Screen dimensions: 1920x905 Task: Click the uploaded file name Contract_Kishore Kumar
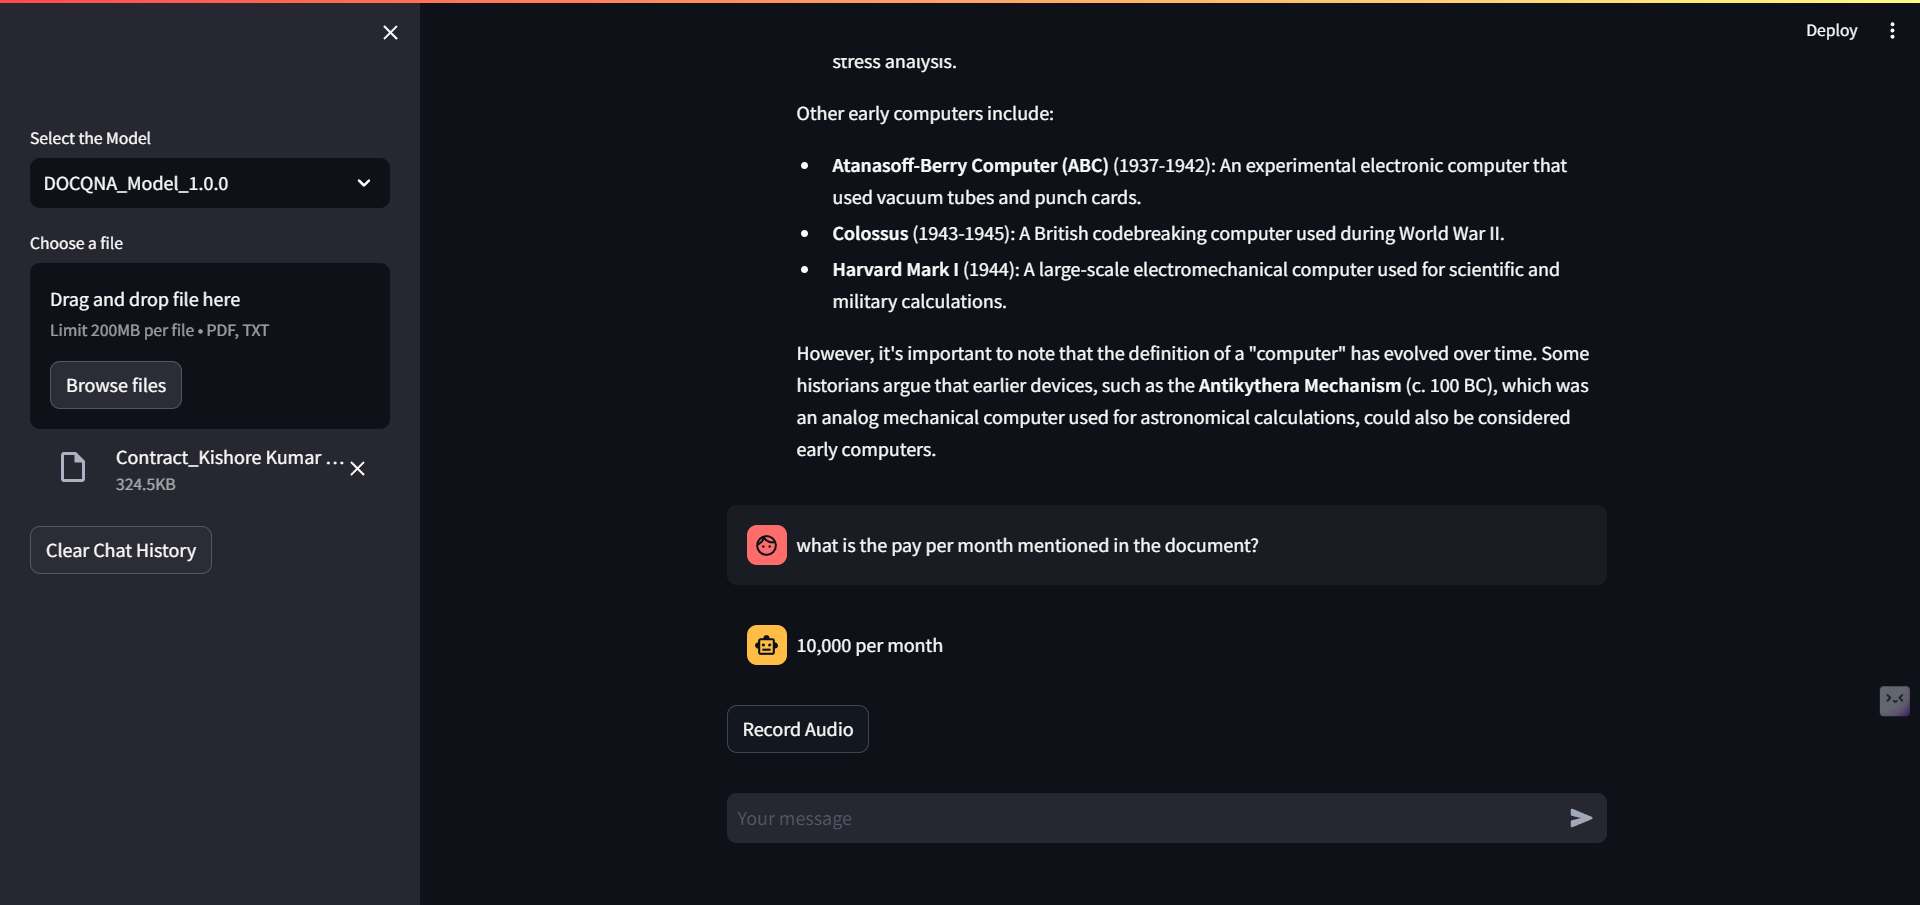pos(229,458)
